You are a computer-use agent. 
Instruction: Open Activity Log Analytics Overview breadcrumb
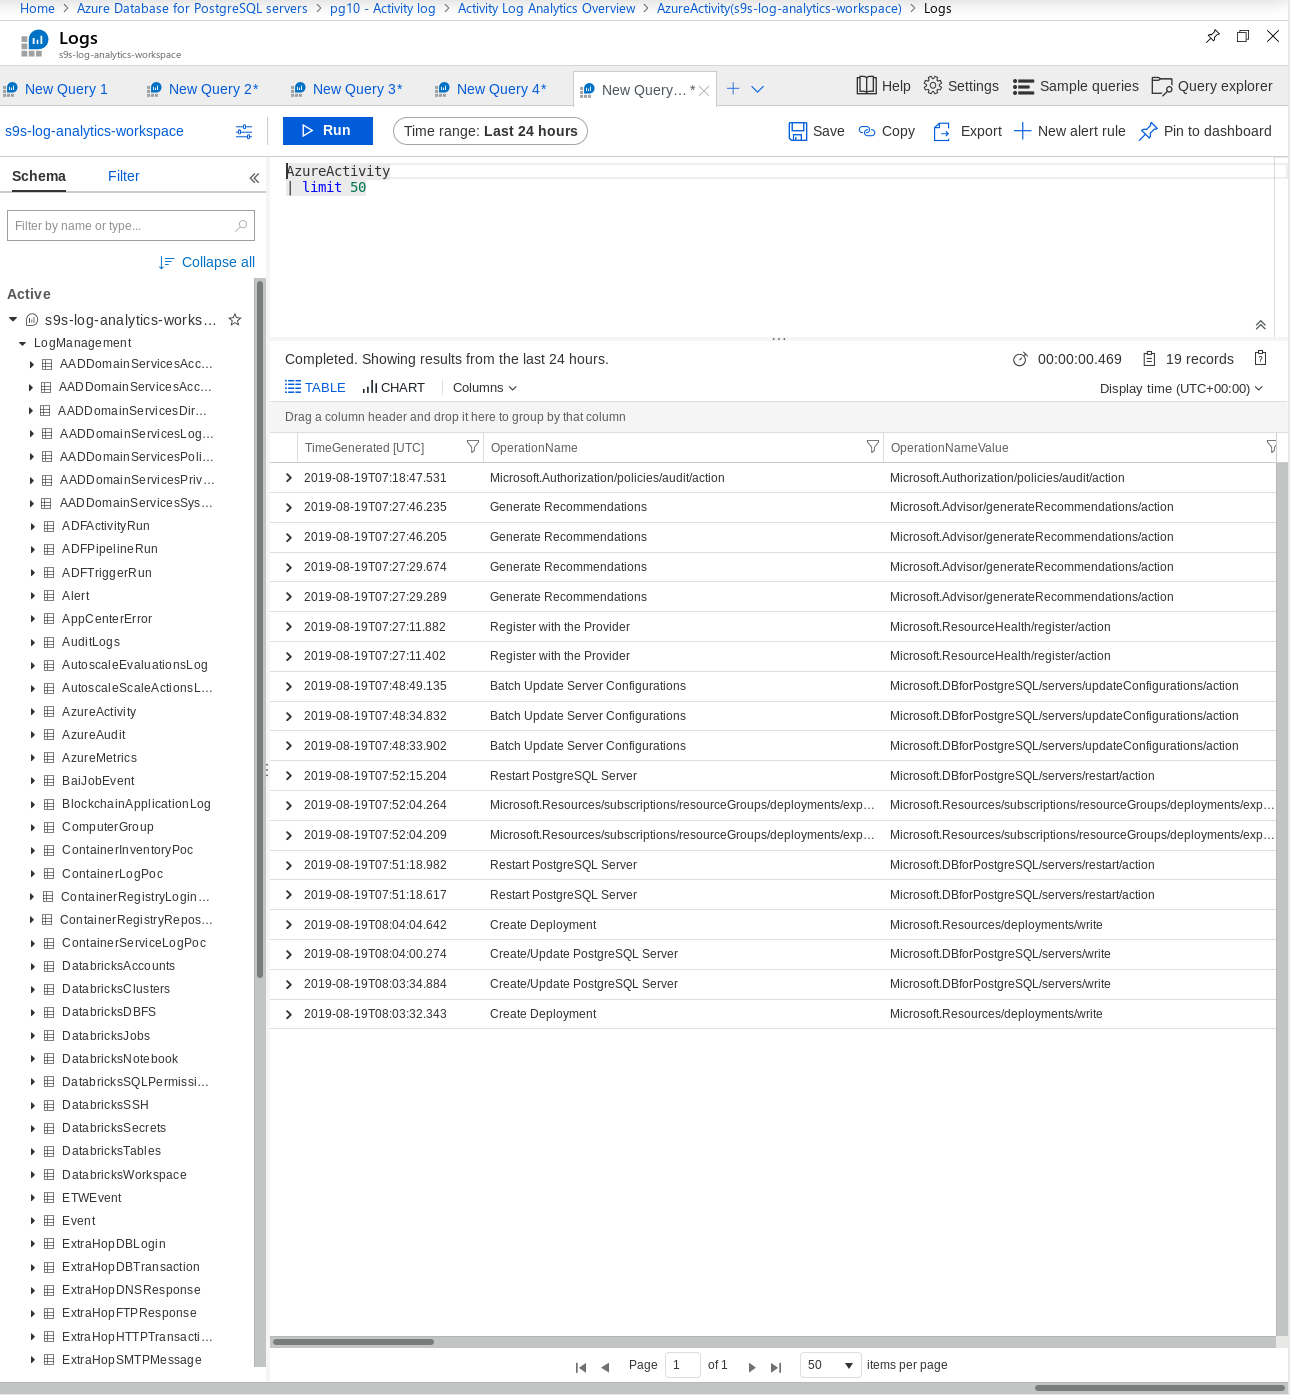(x=547, y=8)
